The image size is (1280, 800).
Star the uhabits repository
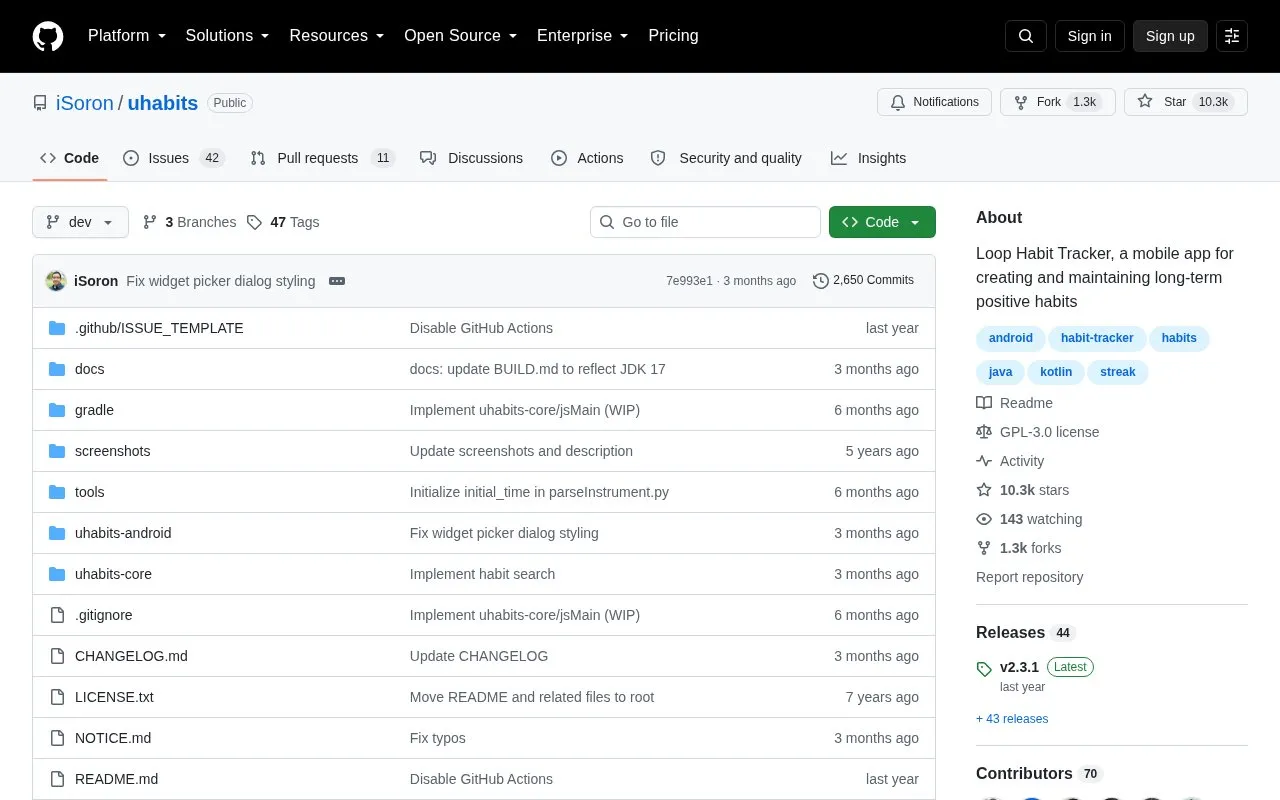click(x=1186, y=102)
